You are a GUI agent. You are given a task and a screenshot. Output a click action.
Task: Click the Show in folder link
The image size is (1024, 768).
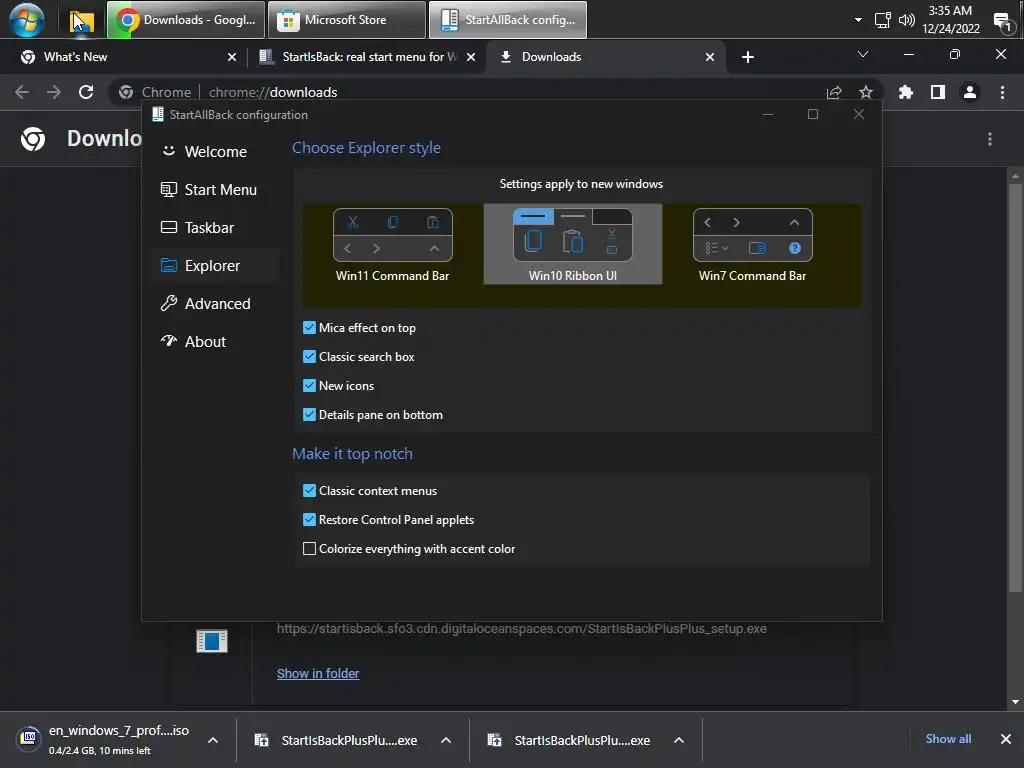click(317, 673)
